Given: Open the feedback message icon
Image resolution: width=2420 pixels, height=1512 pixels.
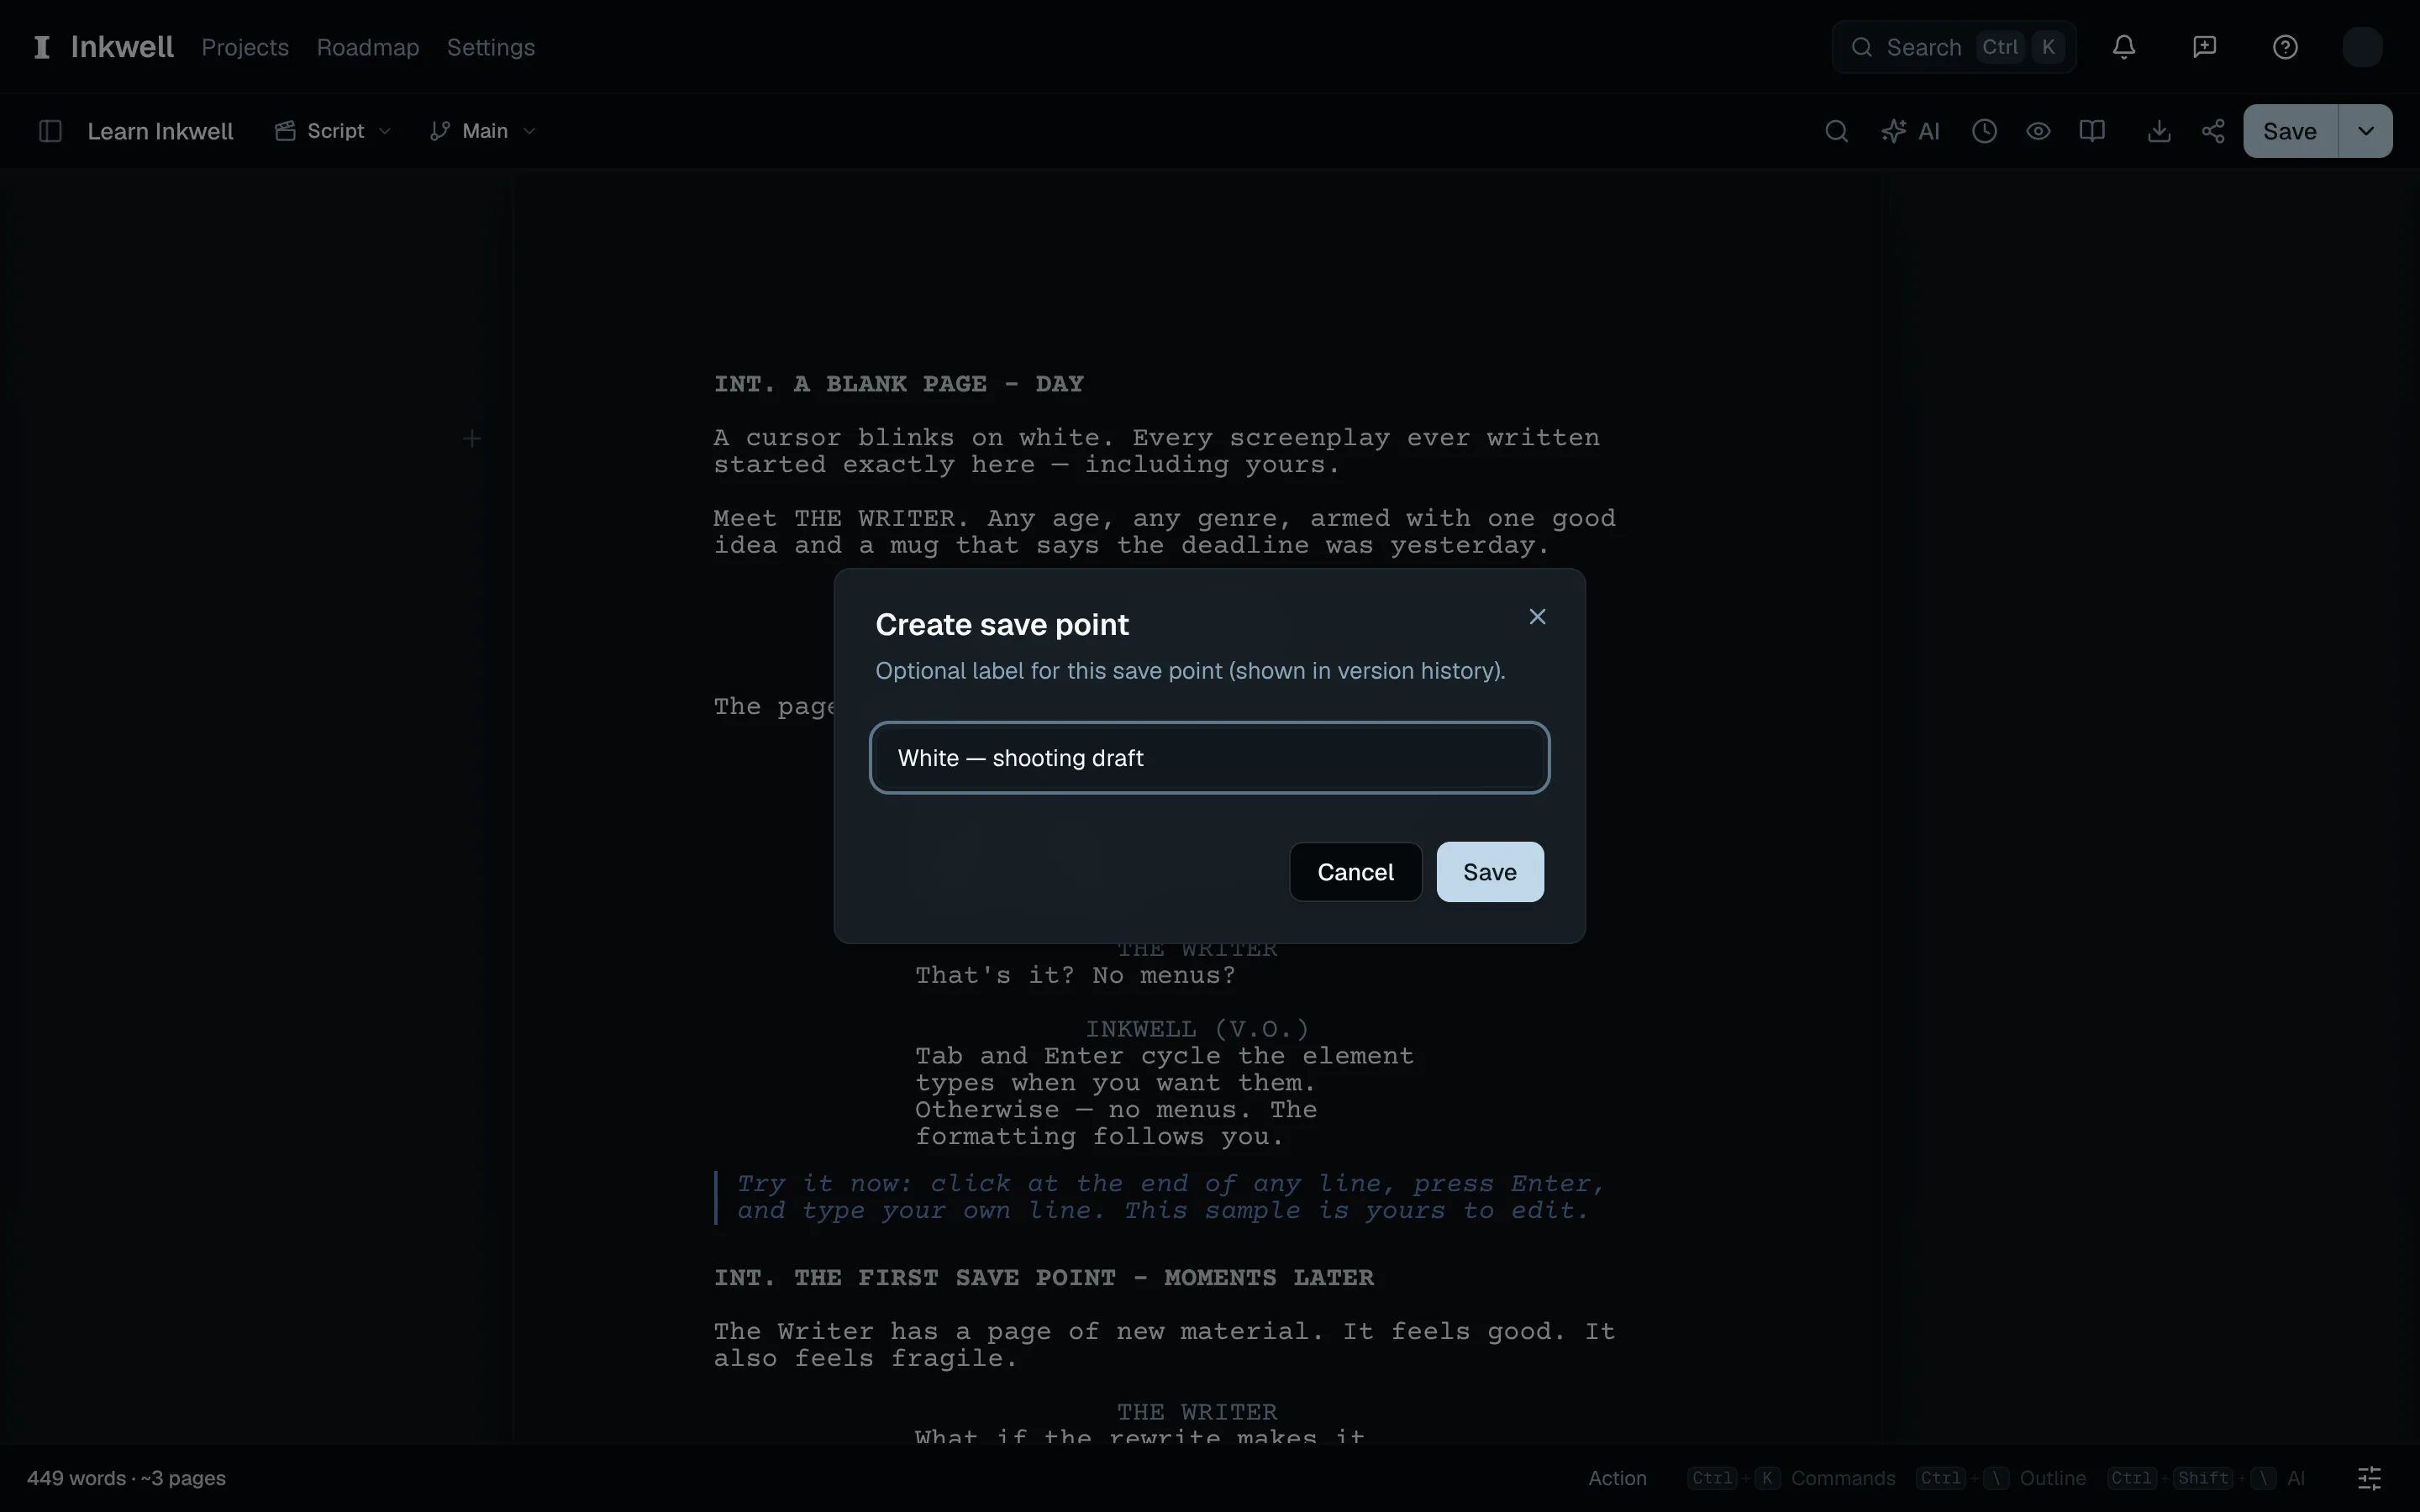Looking at the screenshot, I should point(2204,47).
